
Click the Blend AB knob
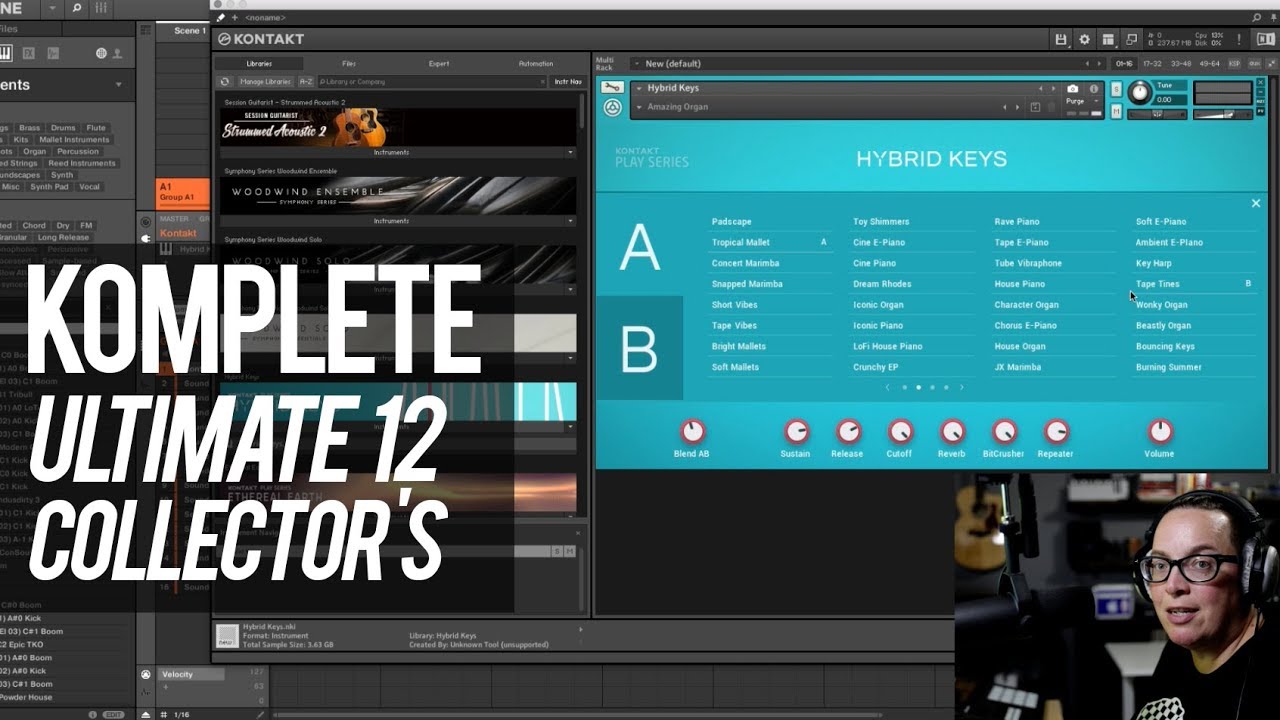pos(692,431)
